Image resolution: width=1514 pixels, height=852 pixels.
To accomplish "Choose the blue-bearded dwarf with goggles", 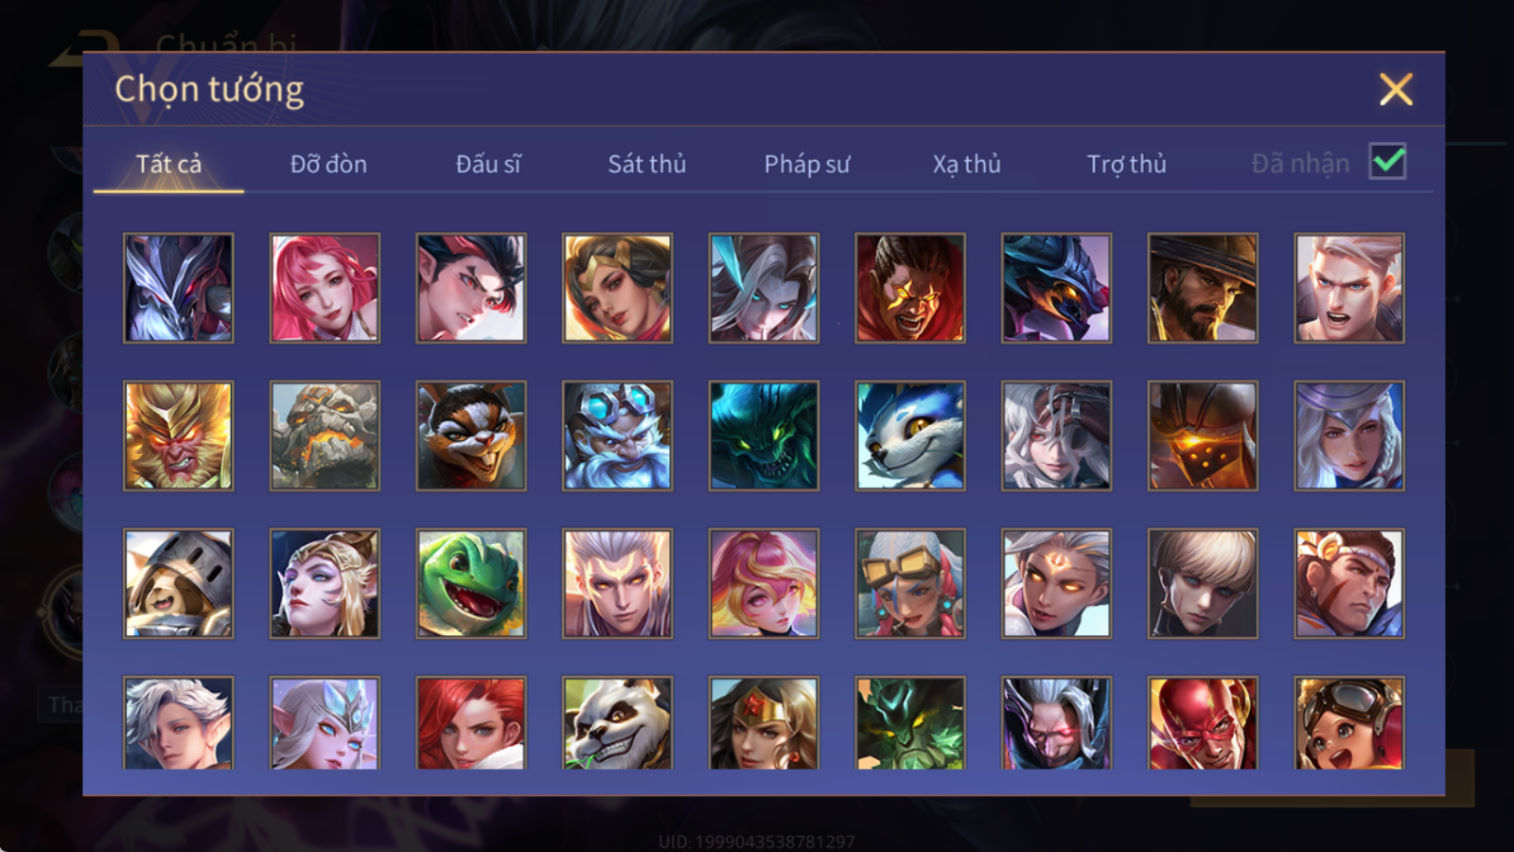I will [x=617, y=436].
